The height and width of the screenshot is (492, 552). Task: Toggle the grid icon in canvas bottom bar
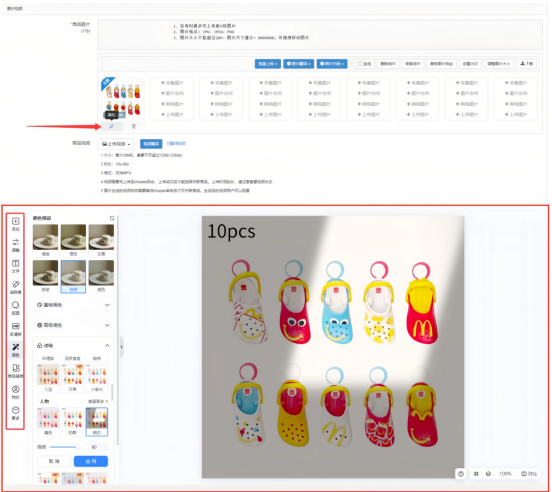(x=476, y=474)
